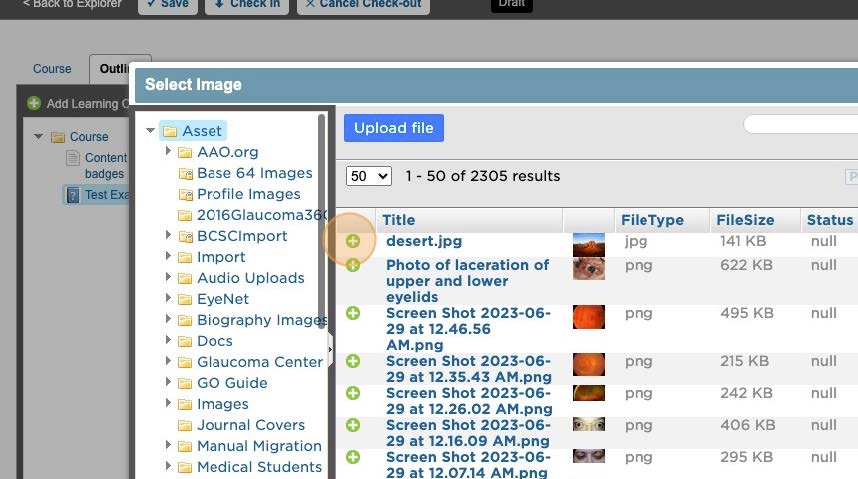Add the eyelid laceration photo with its plus icon
The image size is (858, 479).
tap(353, 265)
